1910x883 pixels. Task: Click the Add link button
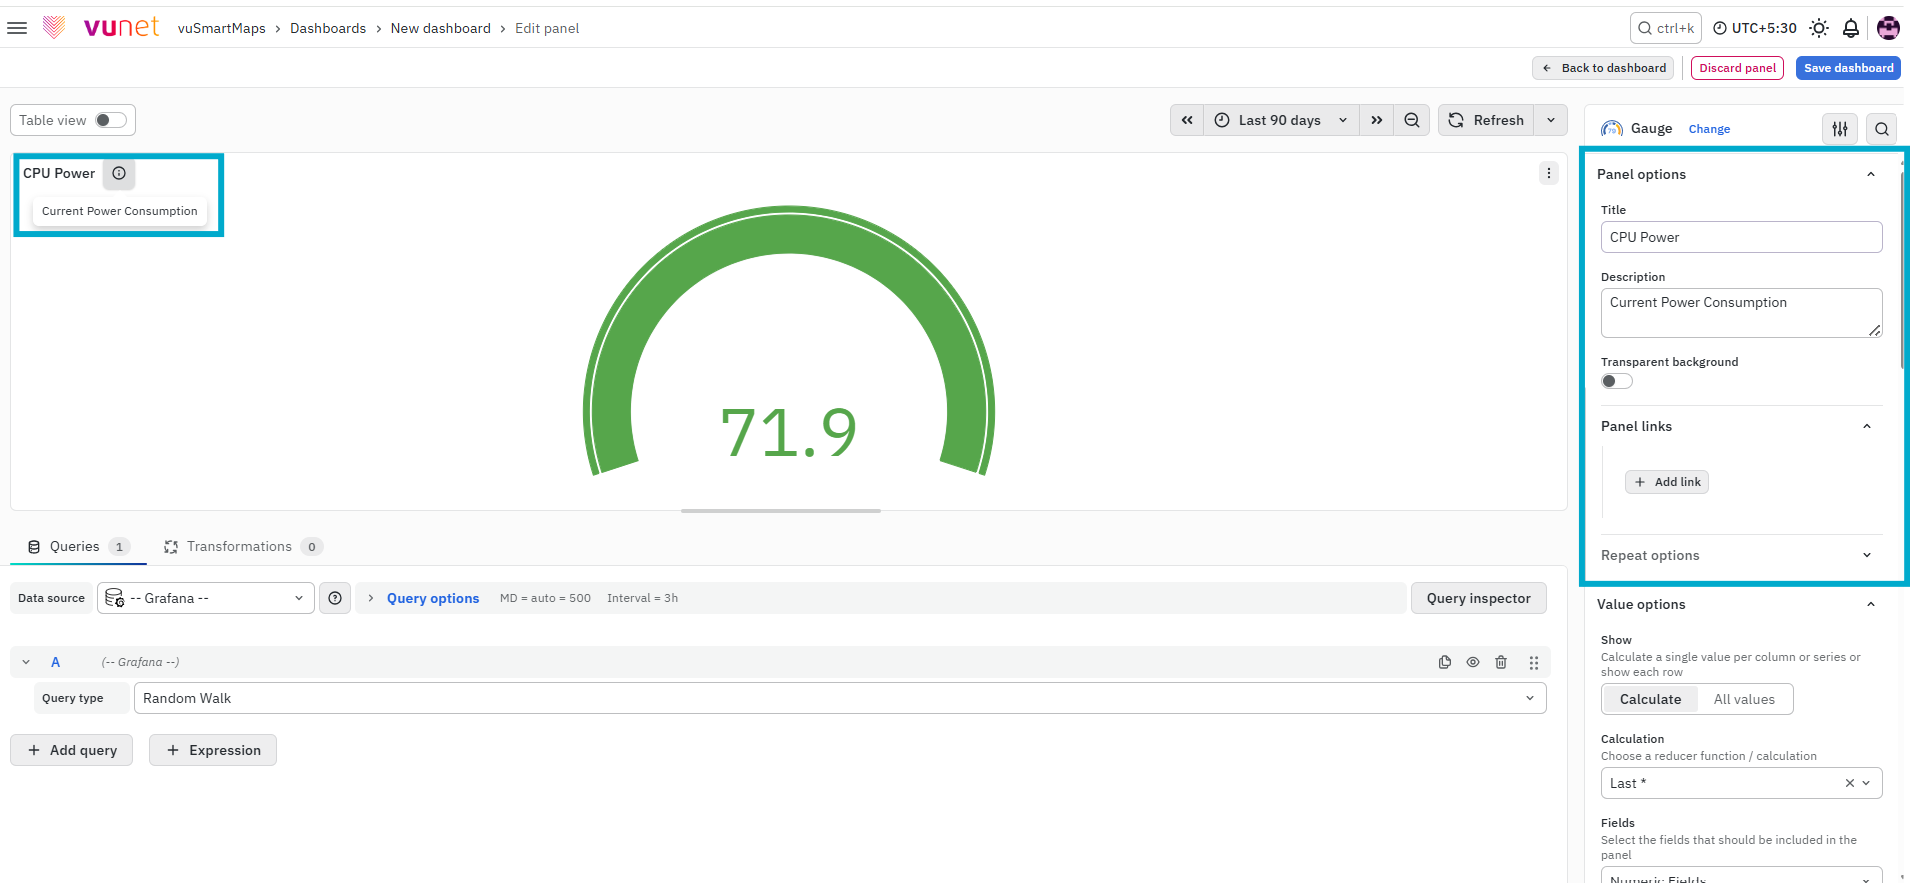(1667, 482)
